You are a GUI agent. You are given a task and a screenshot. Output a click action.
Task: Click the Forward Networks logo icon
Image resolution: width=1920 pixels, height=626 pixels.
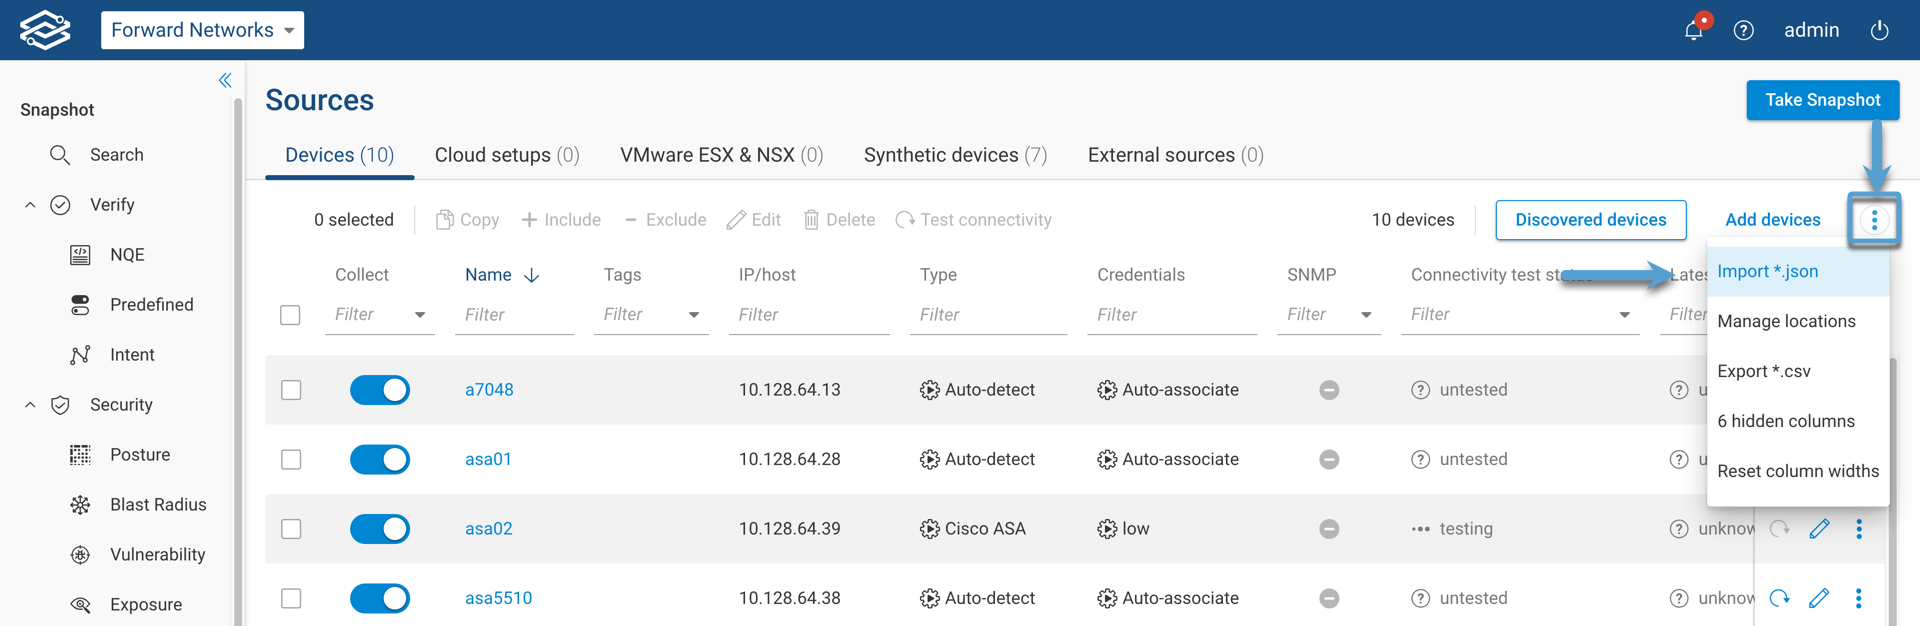tap(45, 30)
